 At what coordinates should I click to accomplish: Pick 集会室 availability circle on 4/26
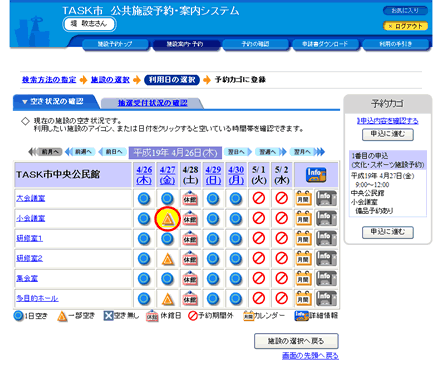[x=144, y=279]
